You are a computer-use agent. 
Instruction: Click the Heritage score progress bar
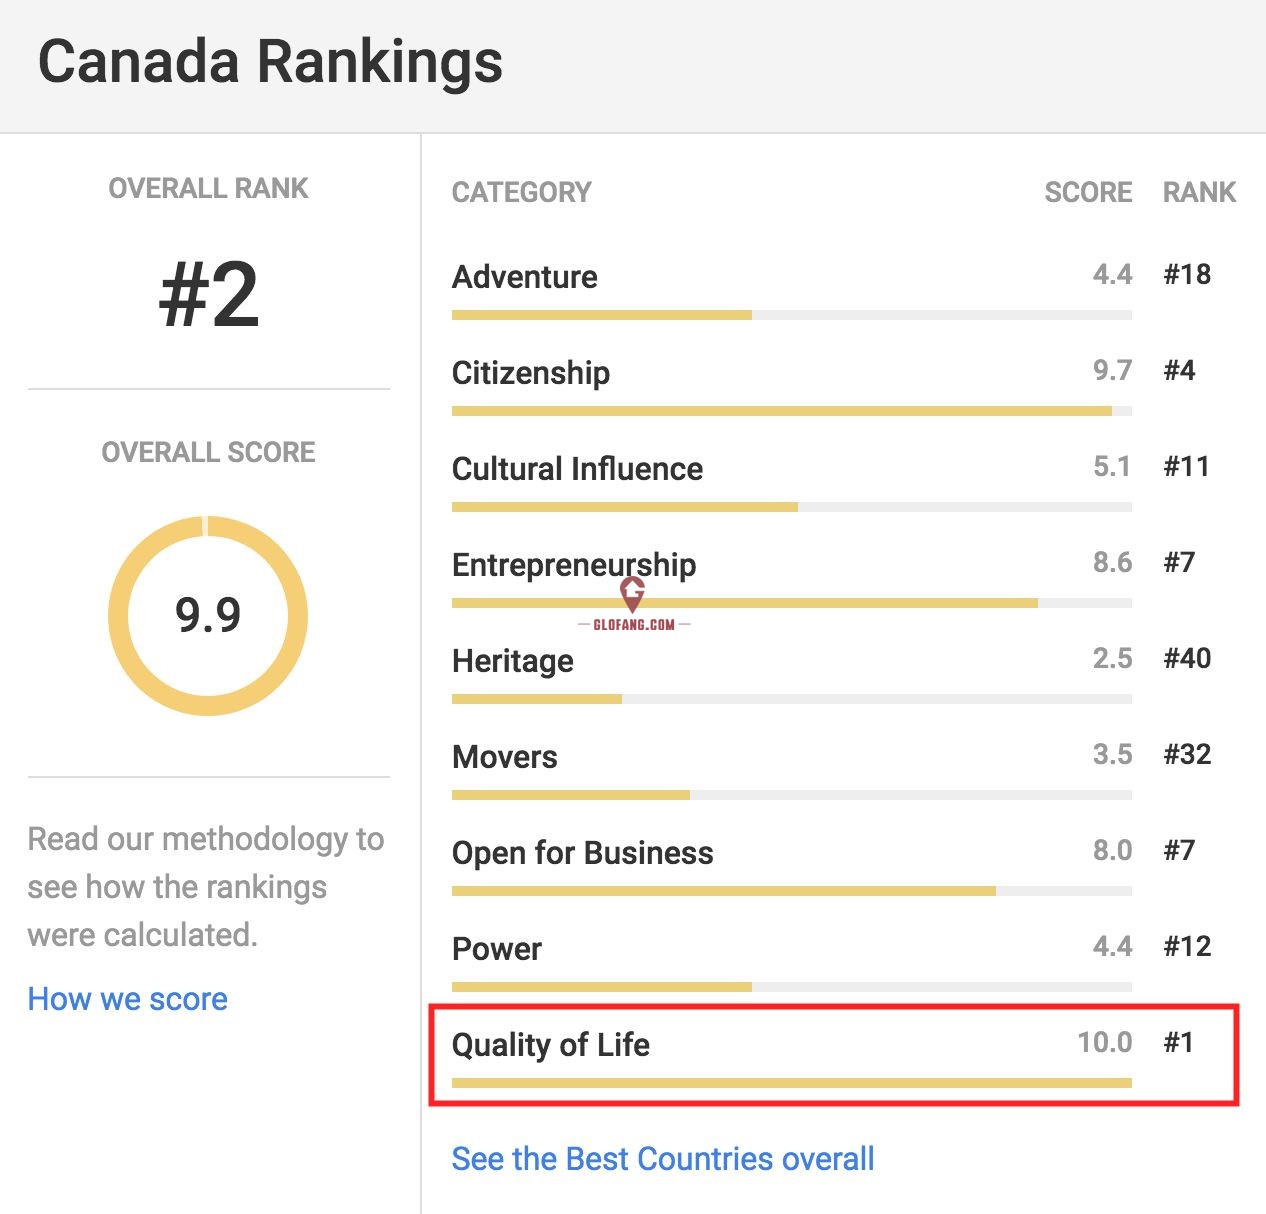click(791, 699)
